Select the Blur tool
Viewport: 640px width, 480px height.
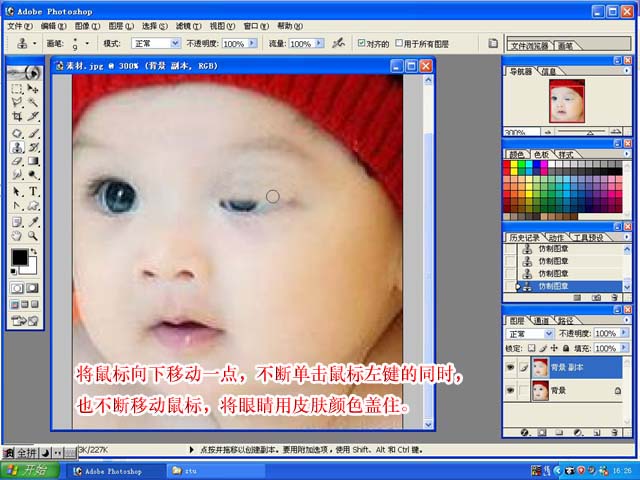click(17, 175)
